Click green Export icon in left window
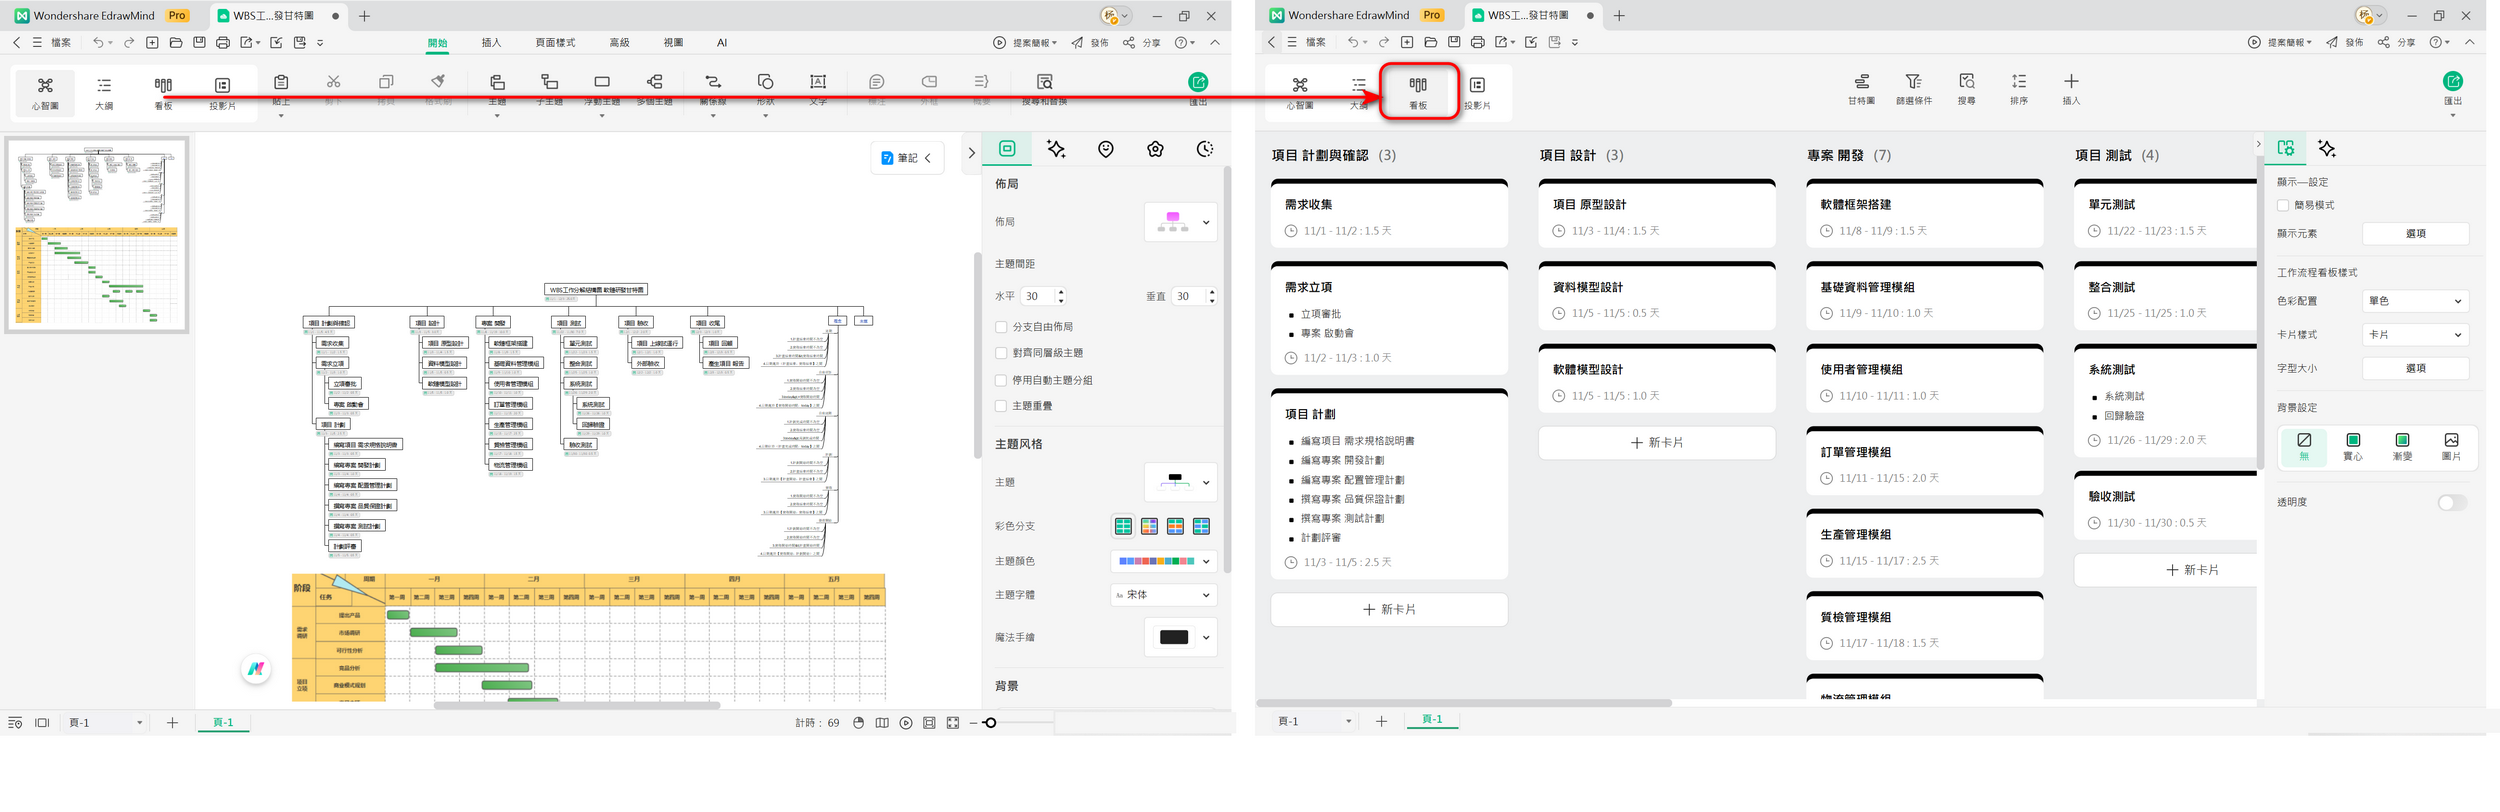 pyautogui.click(x=1198, y=82)
